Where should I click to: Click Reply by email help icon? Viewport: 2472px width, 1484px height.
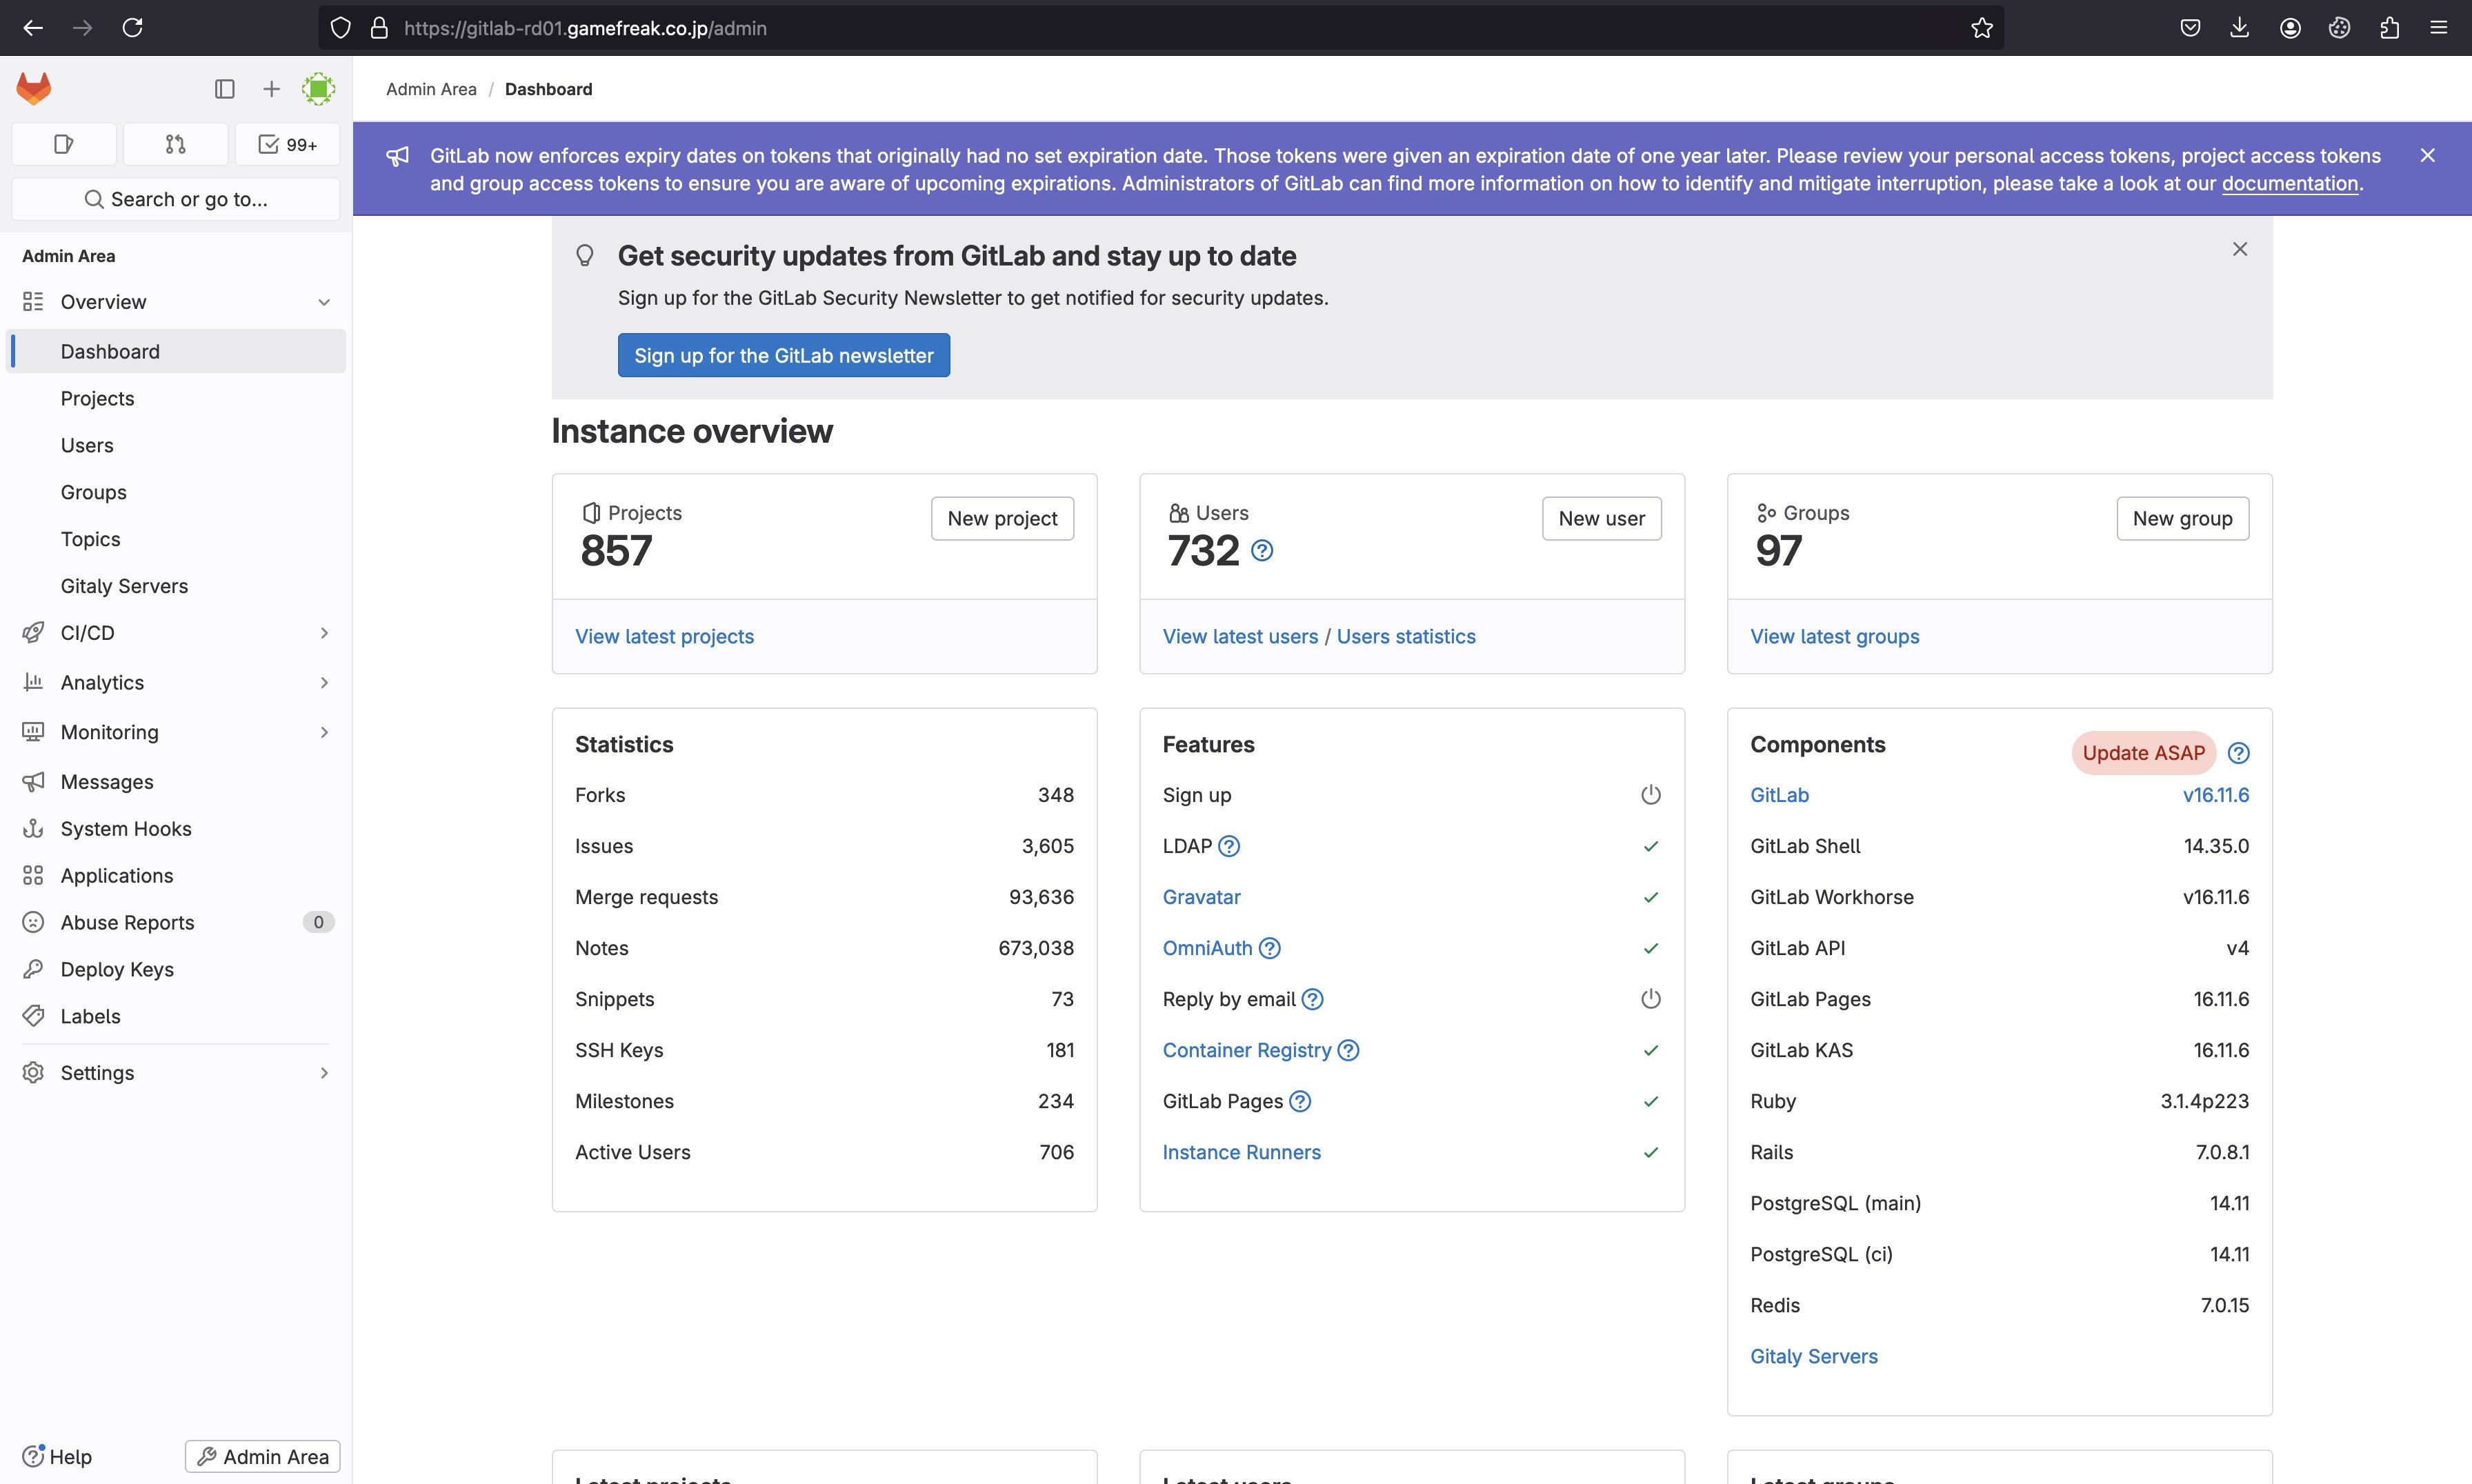click(1312, 999)
